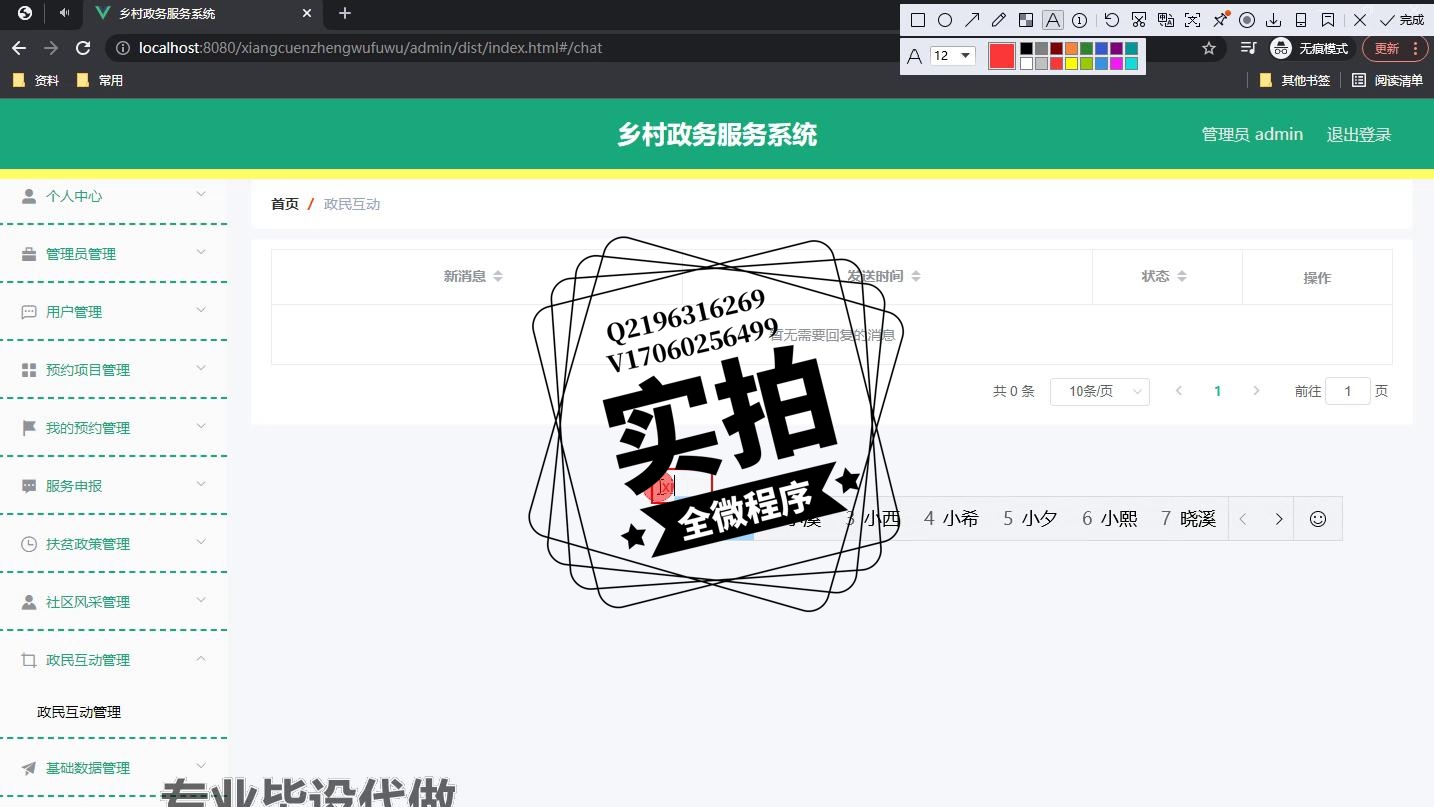Screen dimensions: 1434x807
Task: Click the send-to-phone icon
Action: tap(1301, 20)
